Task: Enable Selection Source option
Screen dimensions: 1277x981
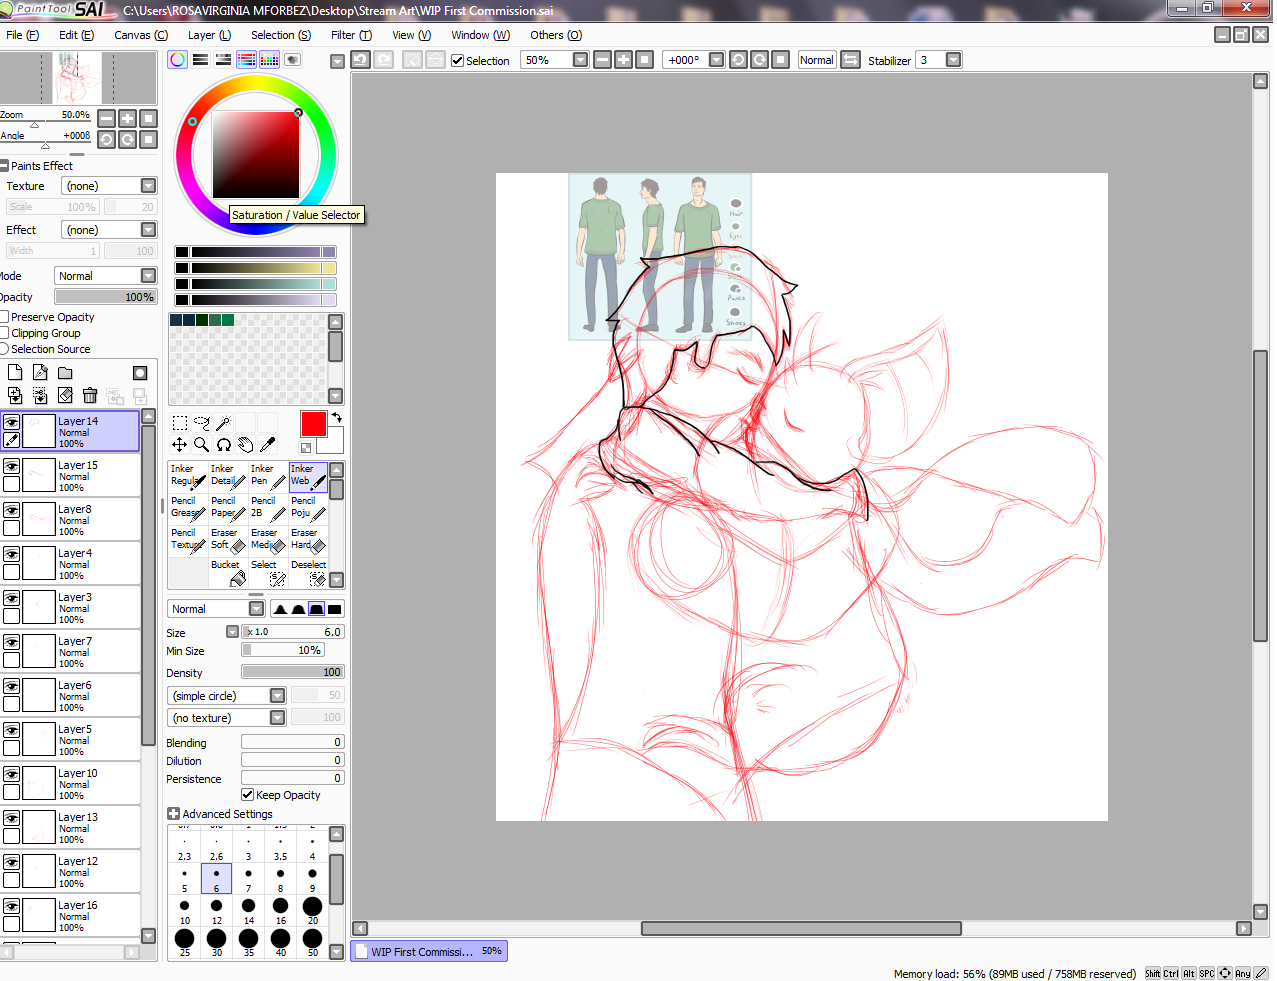Action: [4, 349]
